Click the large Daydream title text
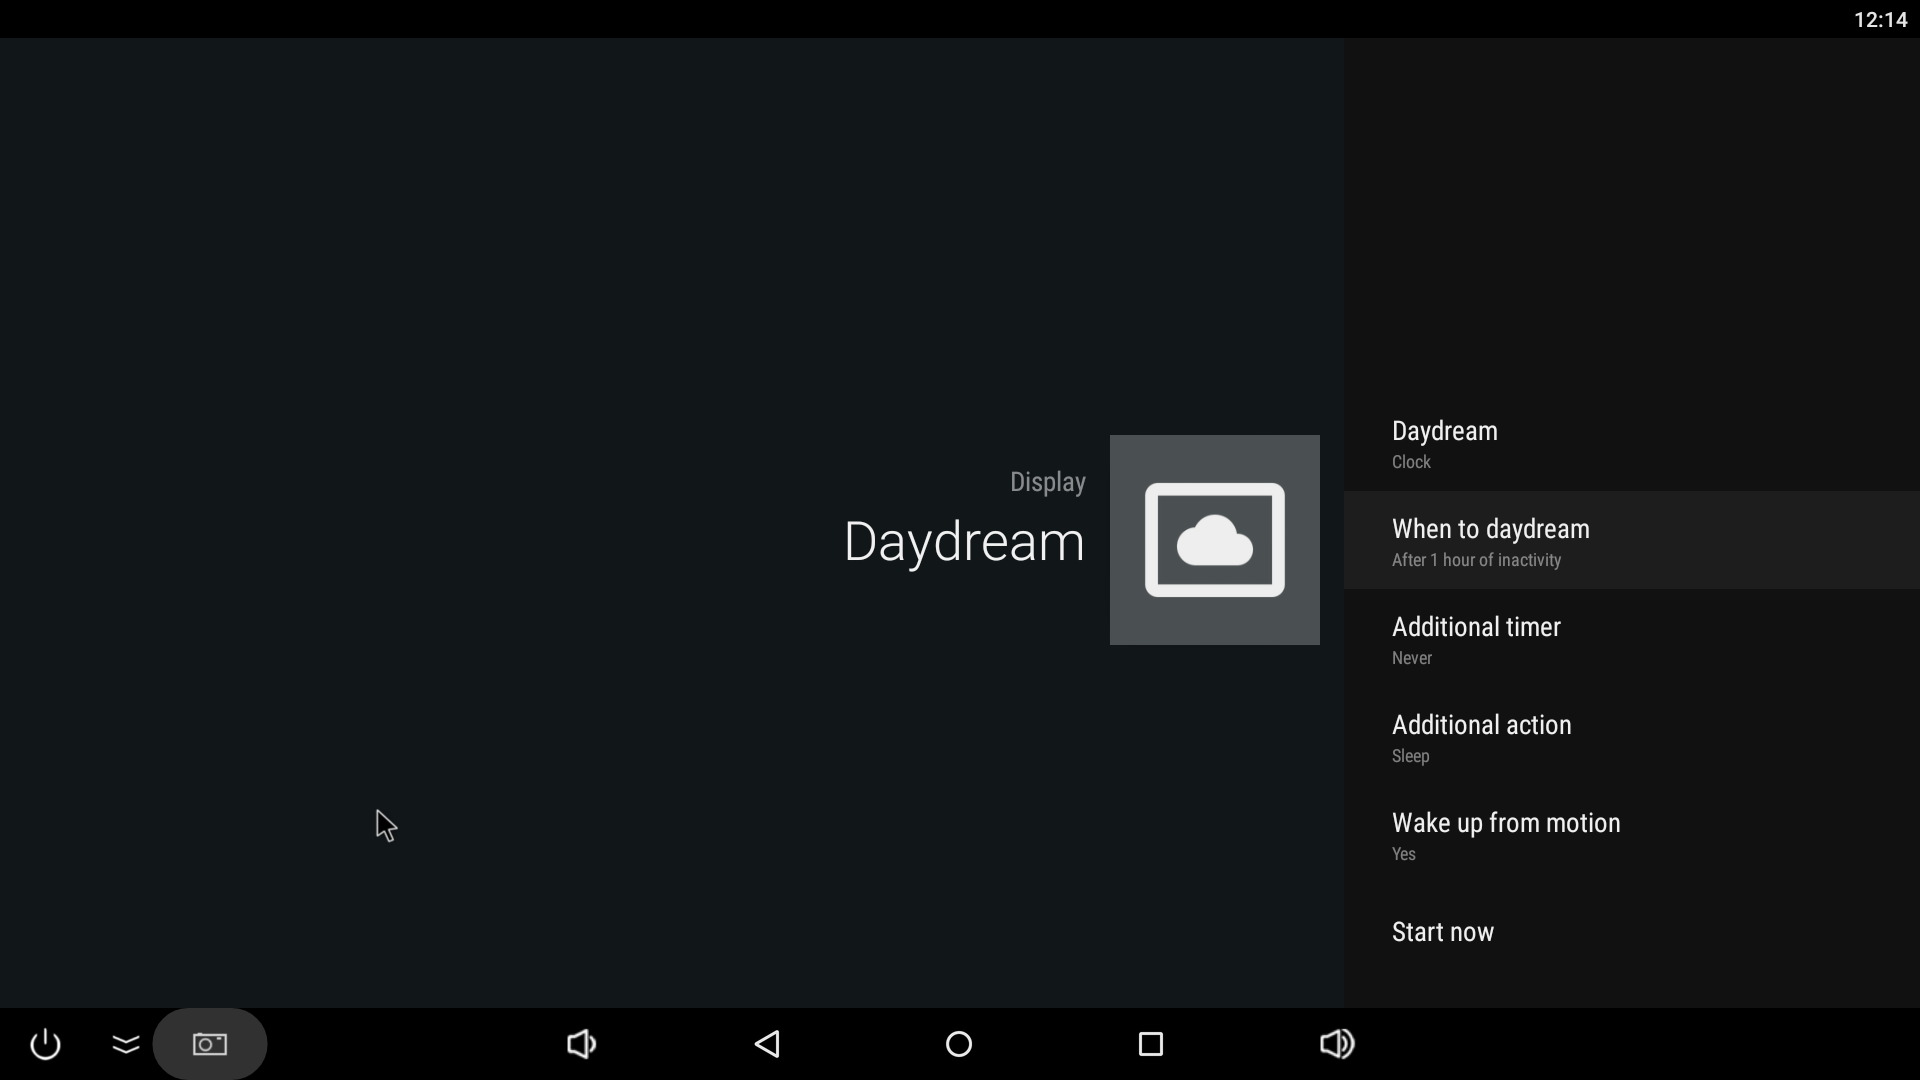Viewport: 1920px width, 1080px height. [x=964, y=542]
